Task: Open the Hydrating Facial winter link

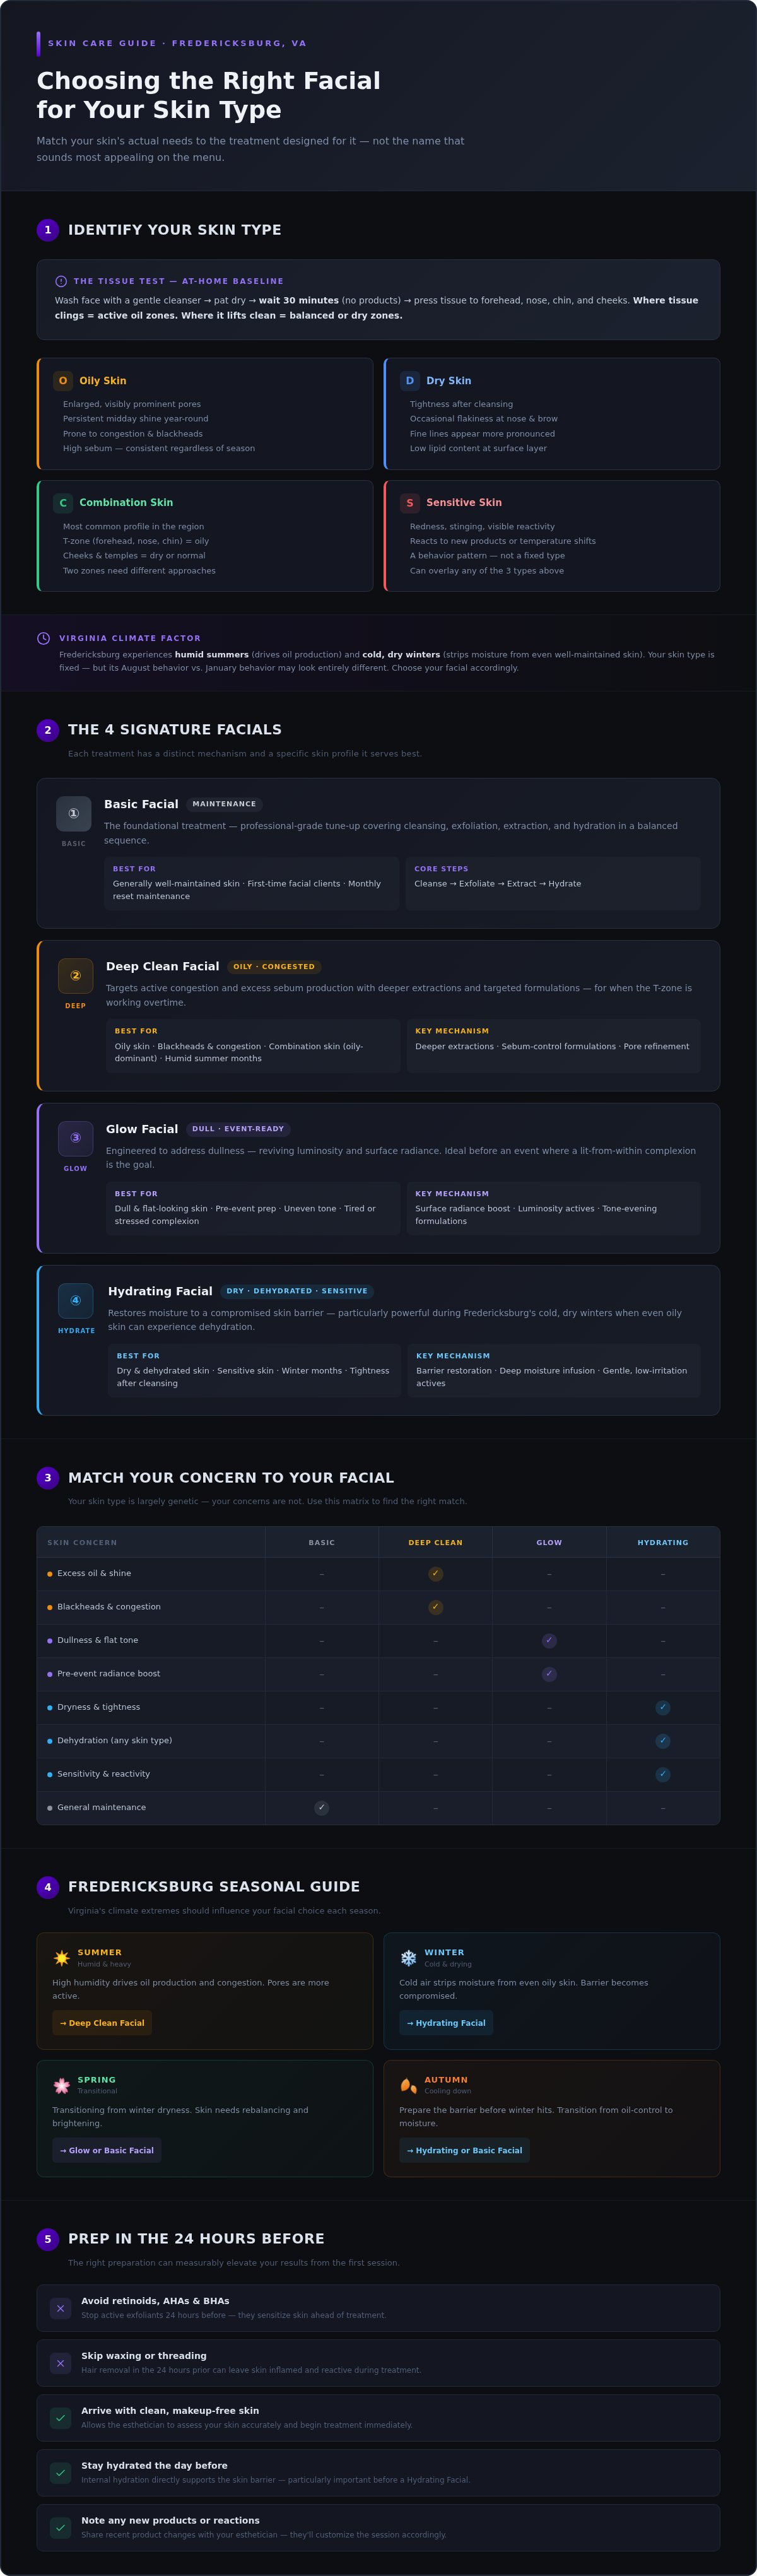Action: click(446, 2023)
